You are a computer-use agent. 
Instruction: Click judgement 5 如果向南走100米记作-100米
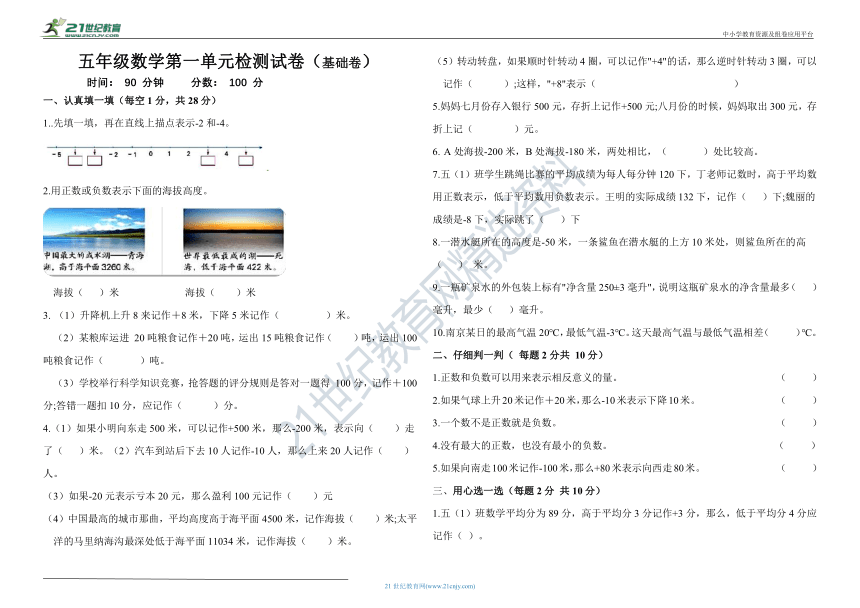point(567,468)
